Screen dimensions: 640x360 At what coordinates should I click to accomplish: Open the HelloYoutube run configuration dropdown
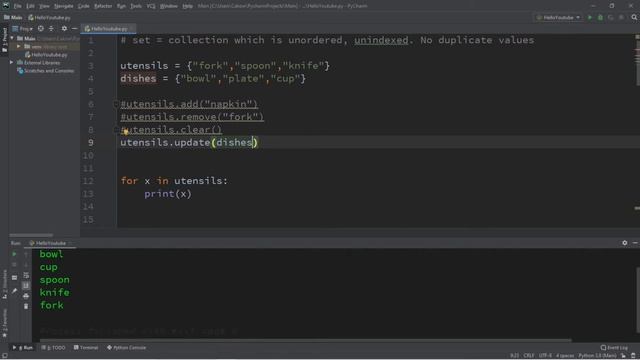pyautogui.click(x=558, y=18)
